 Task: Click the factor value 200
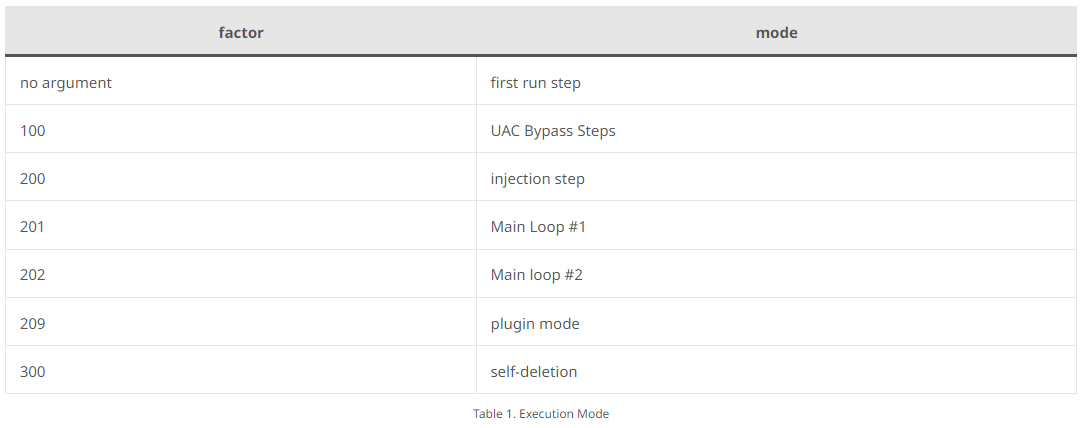point(33,179)
